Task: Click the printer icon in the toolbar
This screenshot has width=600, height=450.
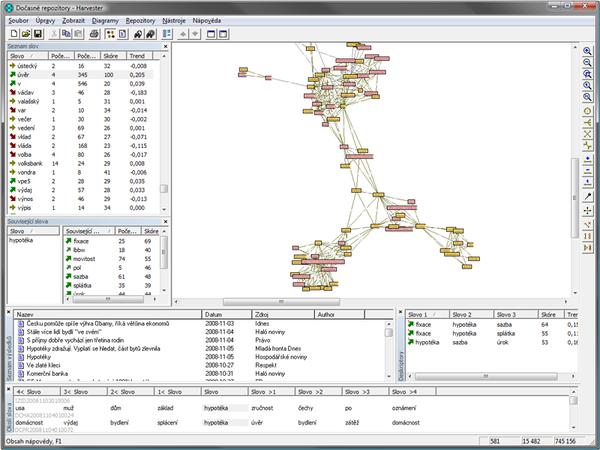Action: pyautogui.click(x=94, y=34)
